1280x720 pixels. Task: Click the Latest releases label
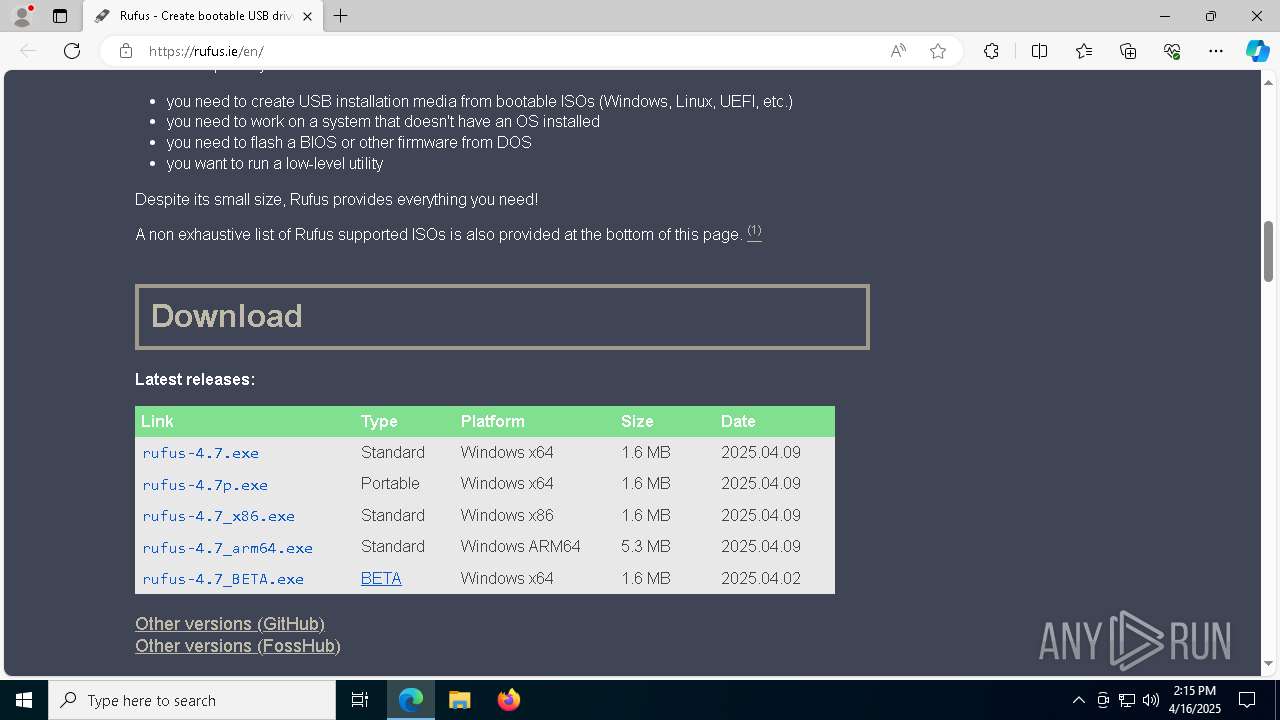click(195, 380)
